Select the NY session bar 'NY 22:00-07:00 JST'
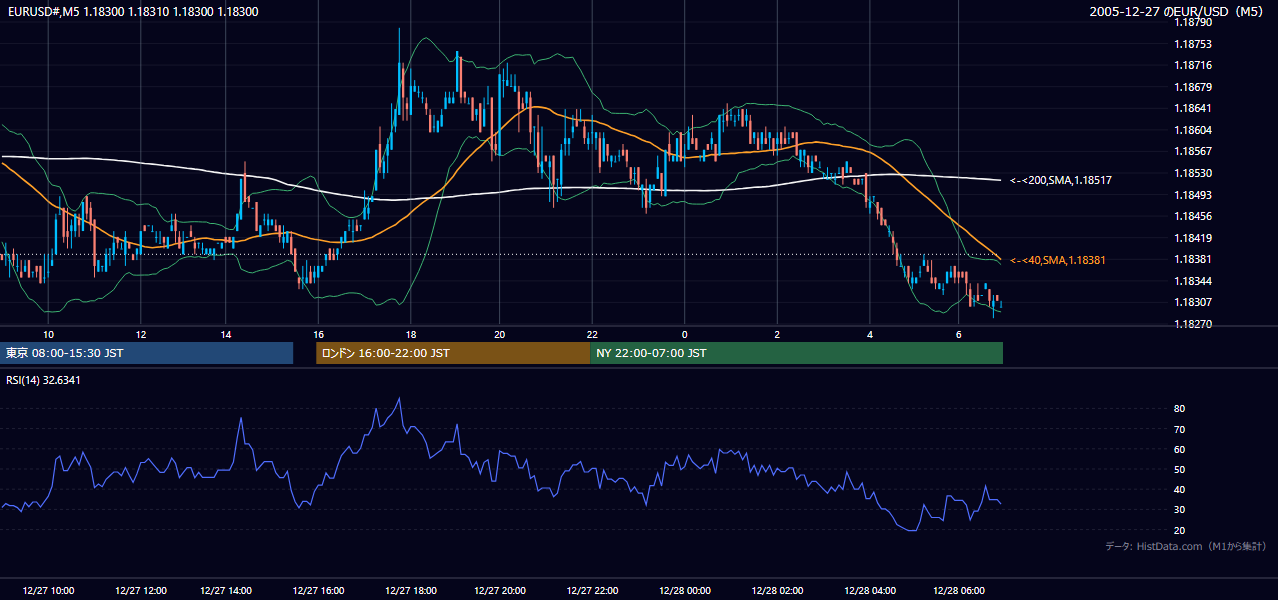This screenshot has width=1278, height=600. click(796, 353)
